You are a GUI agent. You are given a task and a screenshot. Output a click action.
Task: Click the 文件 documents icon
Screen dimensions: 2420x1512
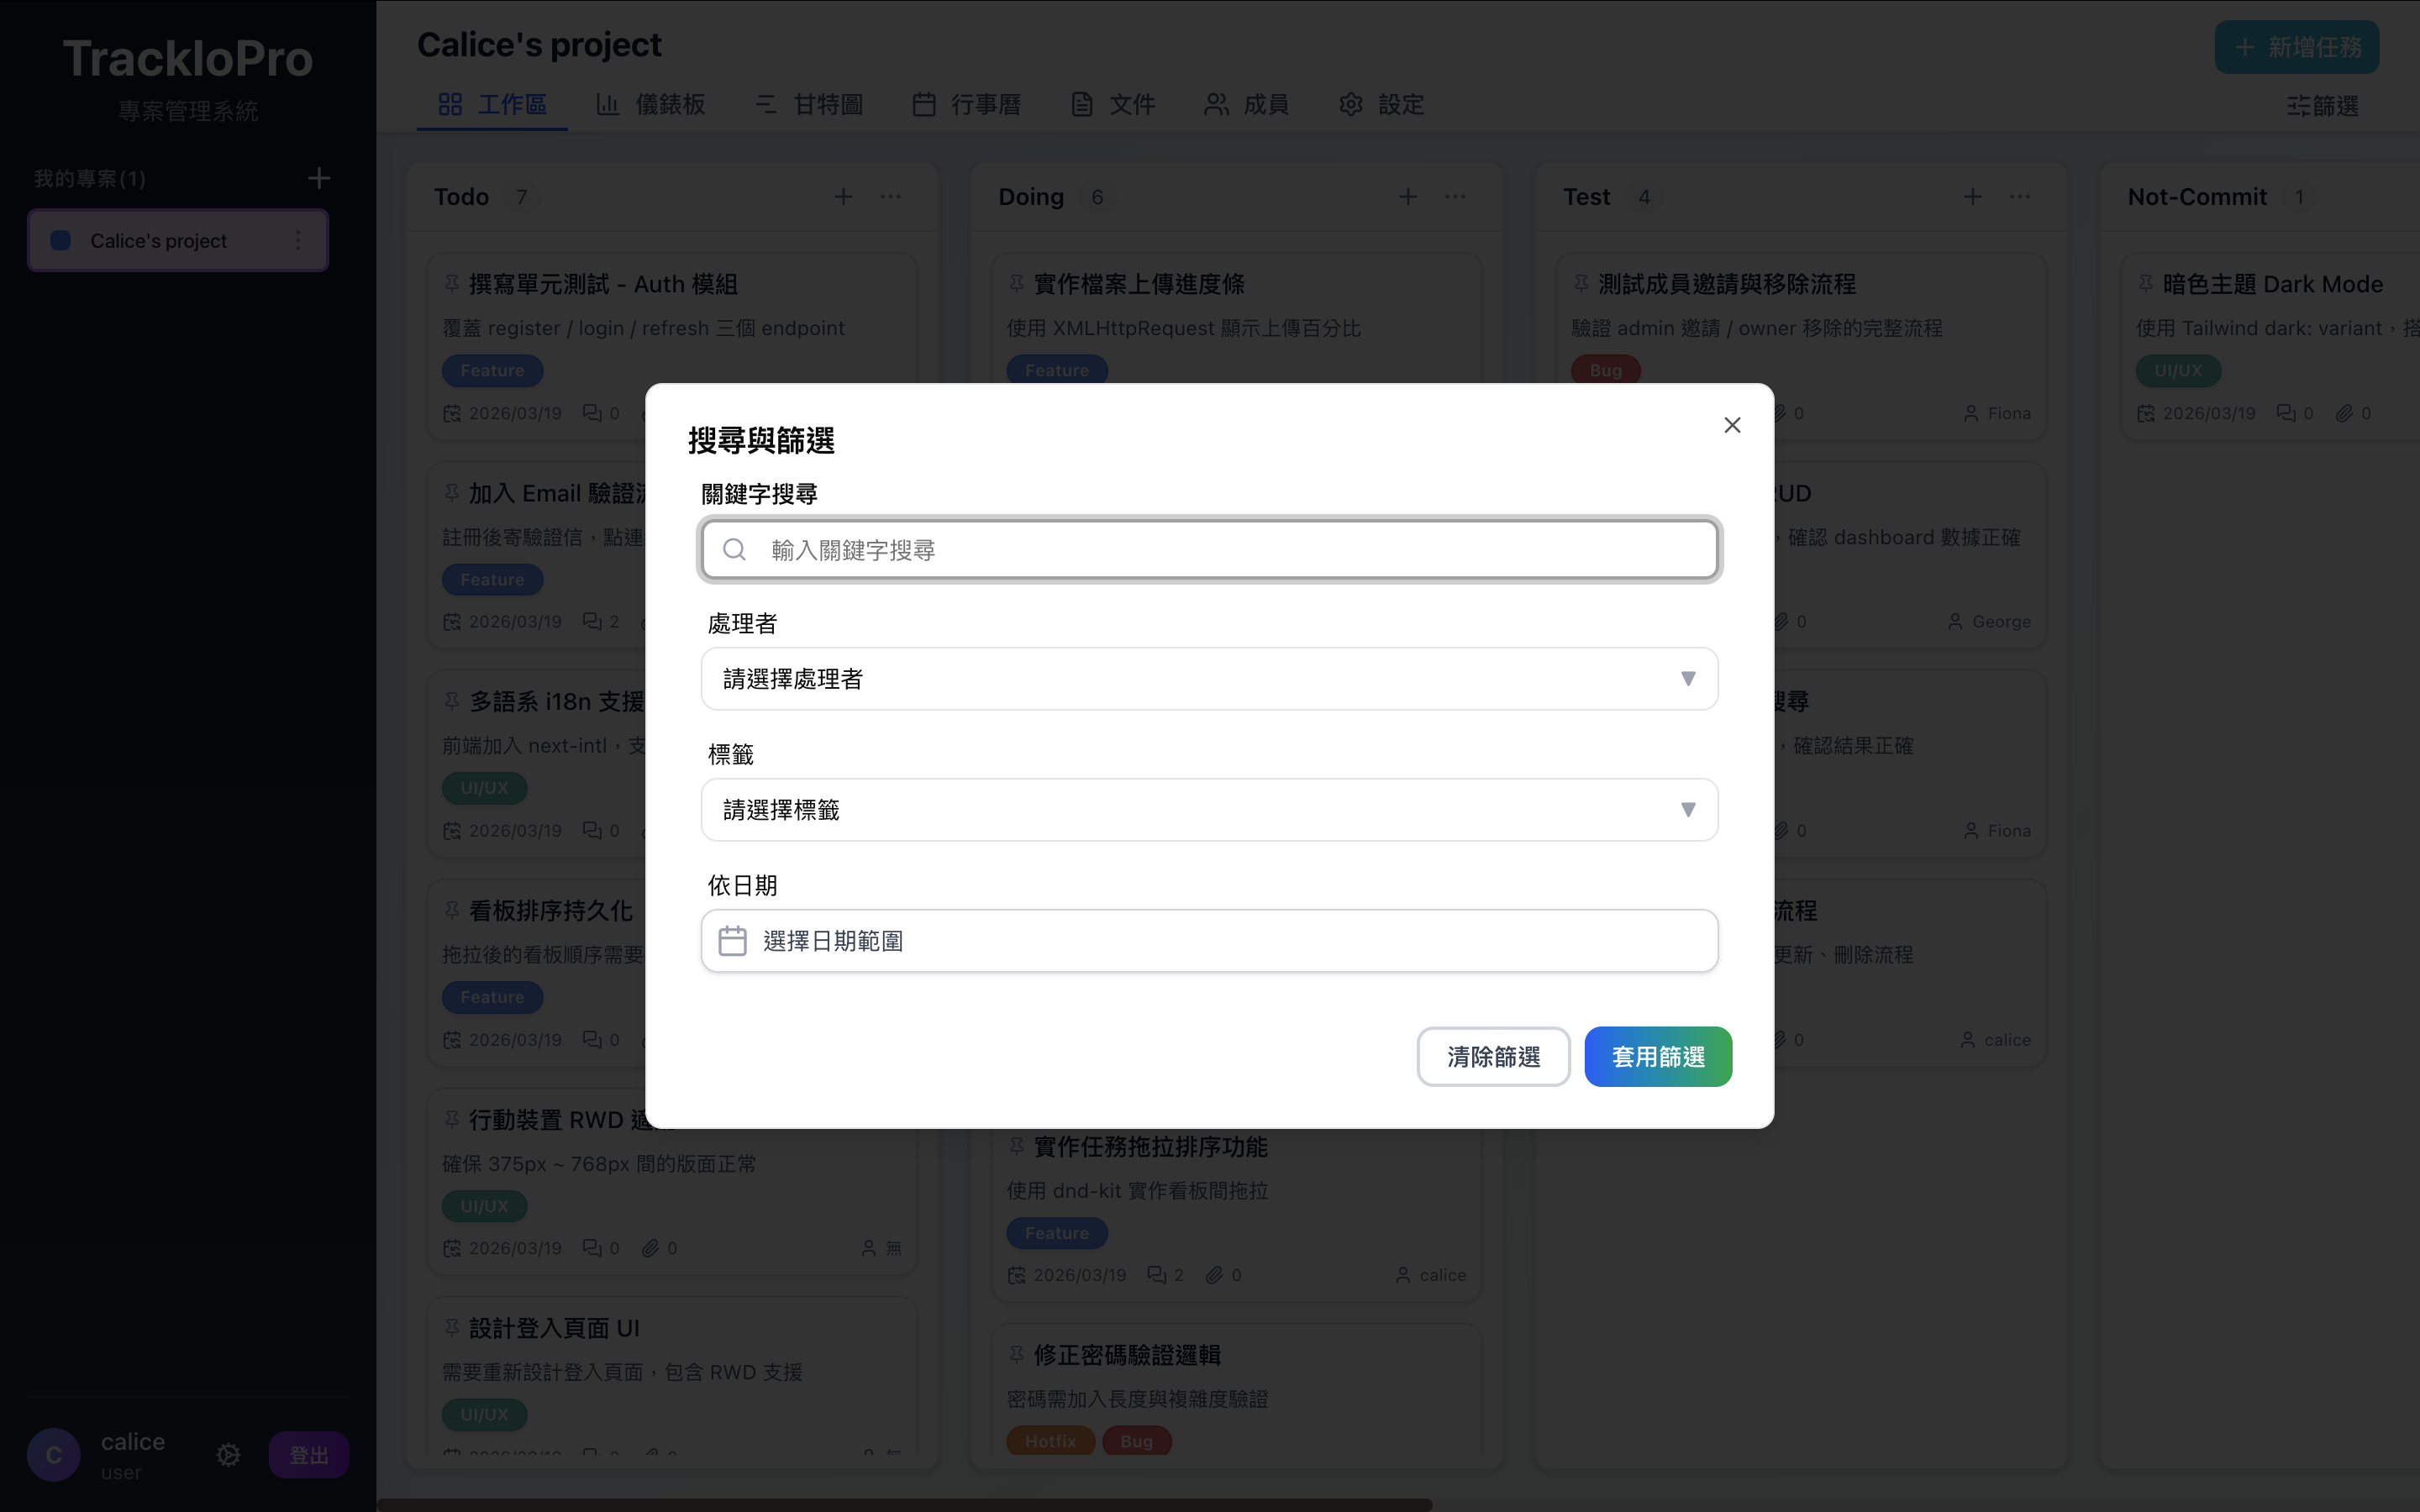click(x=1083, y=104)
